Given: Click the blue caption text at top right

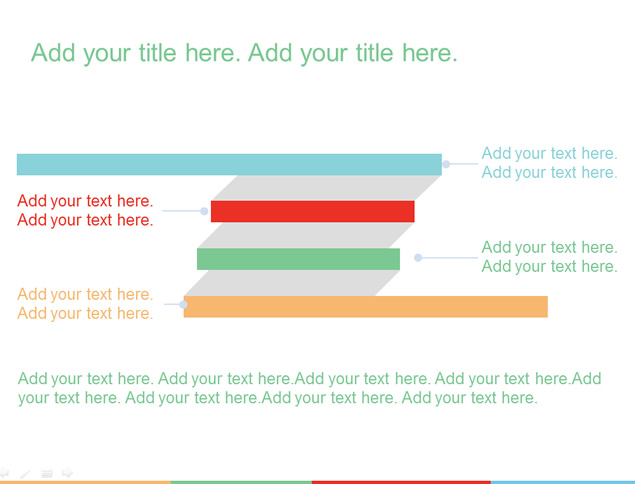Looking at the screenshot, I should click(549, 163).
